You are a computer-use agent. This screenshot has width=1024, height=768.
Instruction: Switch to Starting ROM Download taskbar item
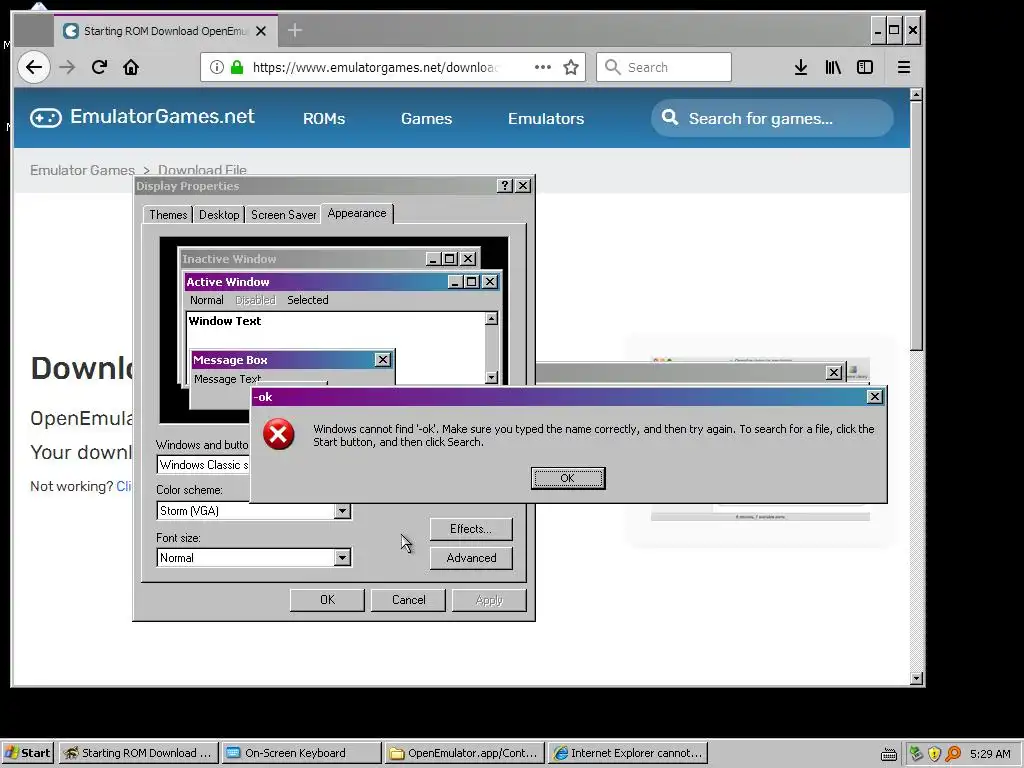(x=138, y=753)
